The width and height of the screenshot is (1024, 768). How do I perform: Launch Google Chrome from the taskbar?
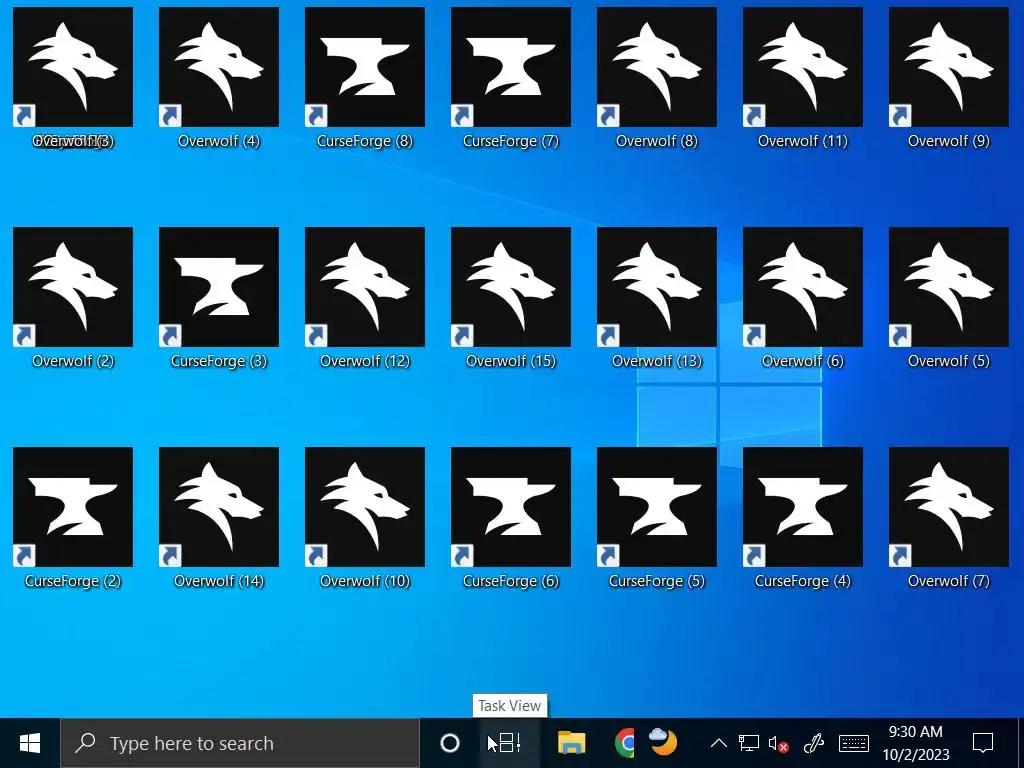click(x=625, y=743)
